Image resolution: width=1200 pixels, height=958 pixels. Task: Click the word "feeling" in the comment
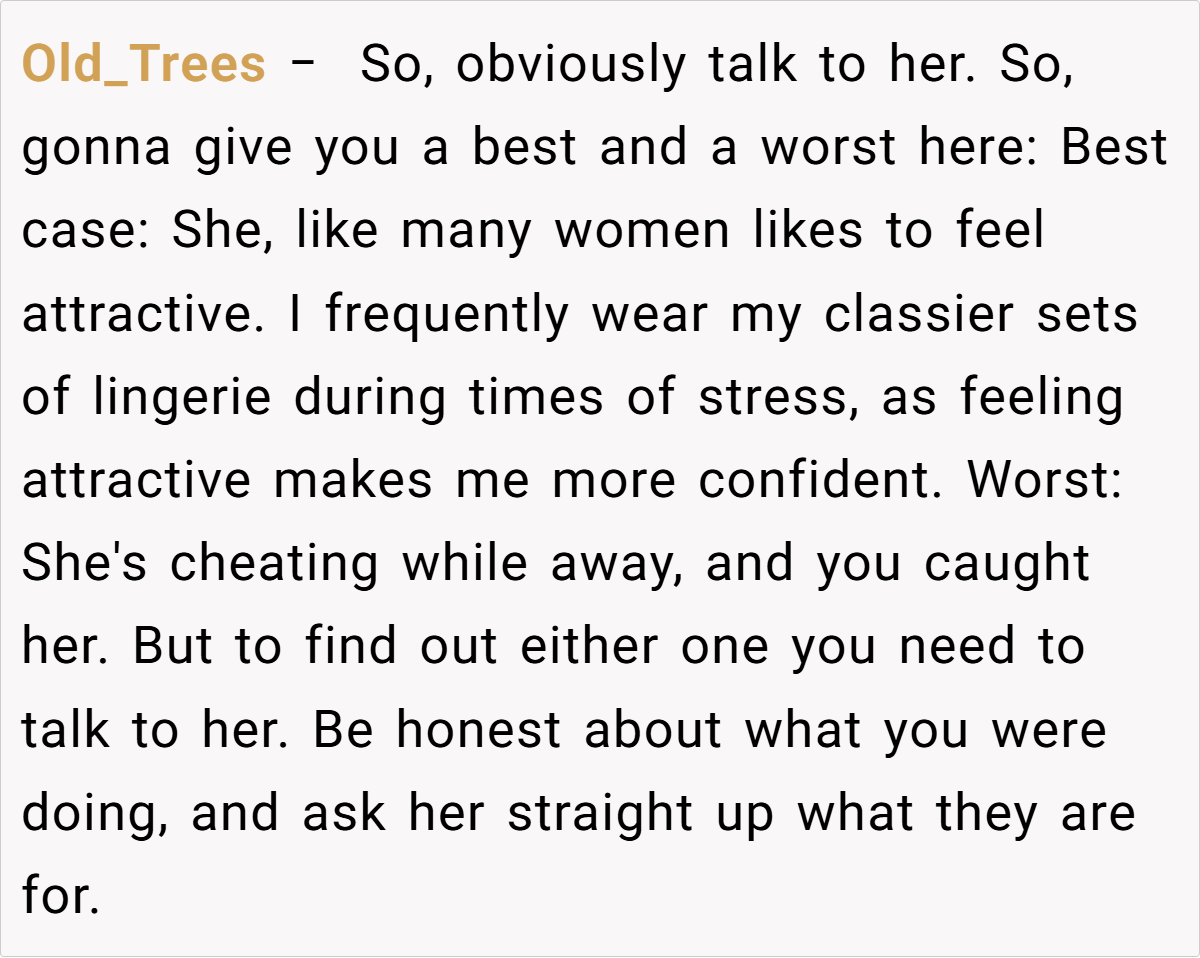click(x=1041, y=397)
